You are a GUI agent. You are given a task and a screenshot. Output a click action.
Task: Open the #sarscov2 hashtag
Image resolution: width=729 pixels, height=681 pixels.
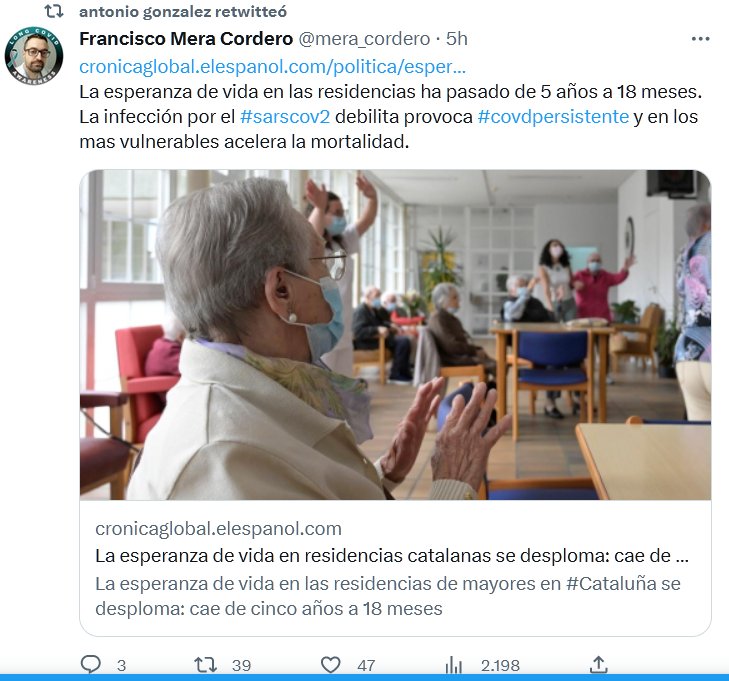pos(285,117)
